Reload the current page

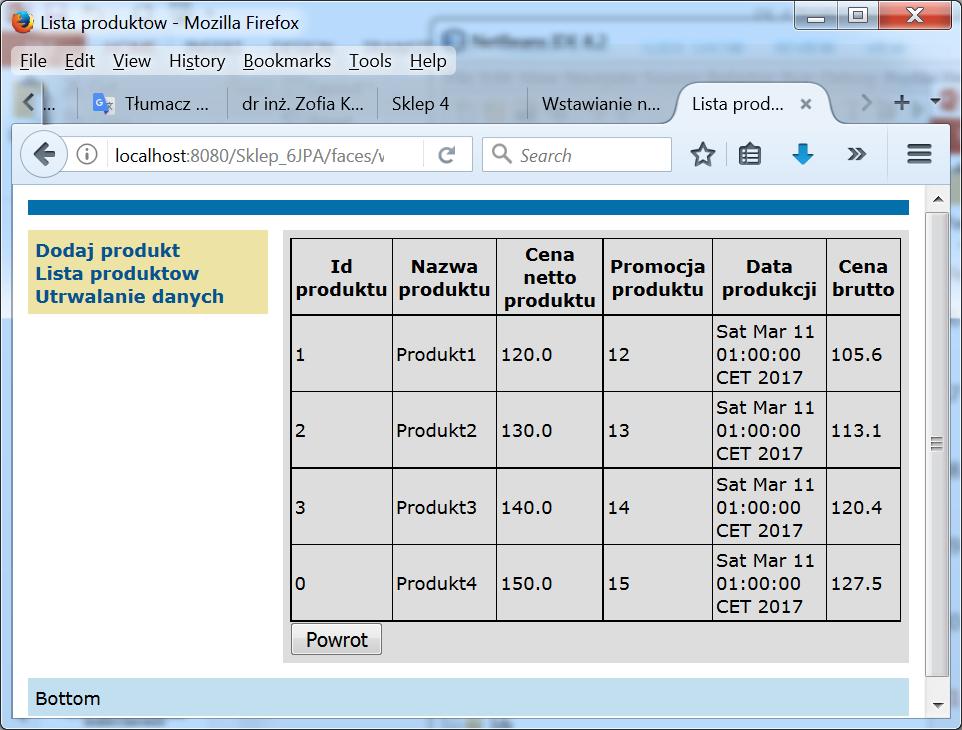(447, 155)
